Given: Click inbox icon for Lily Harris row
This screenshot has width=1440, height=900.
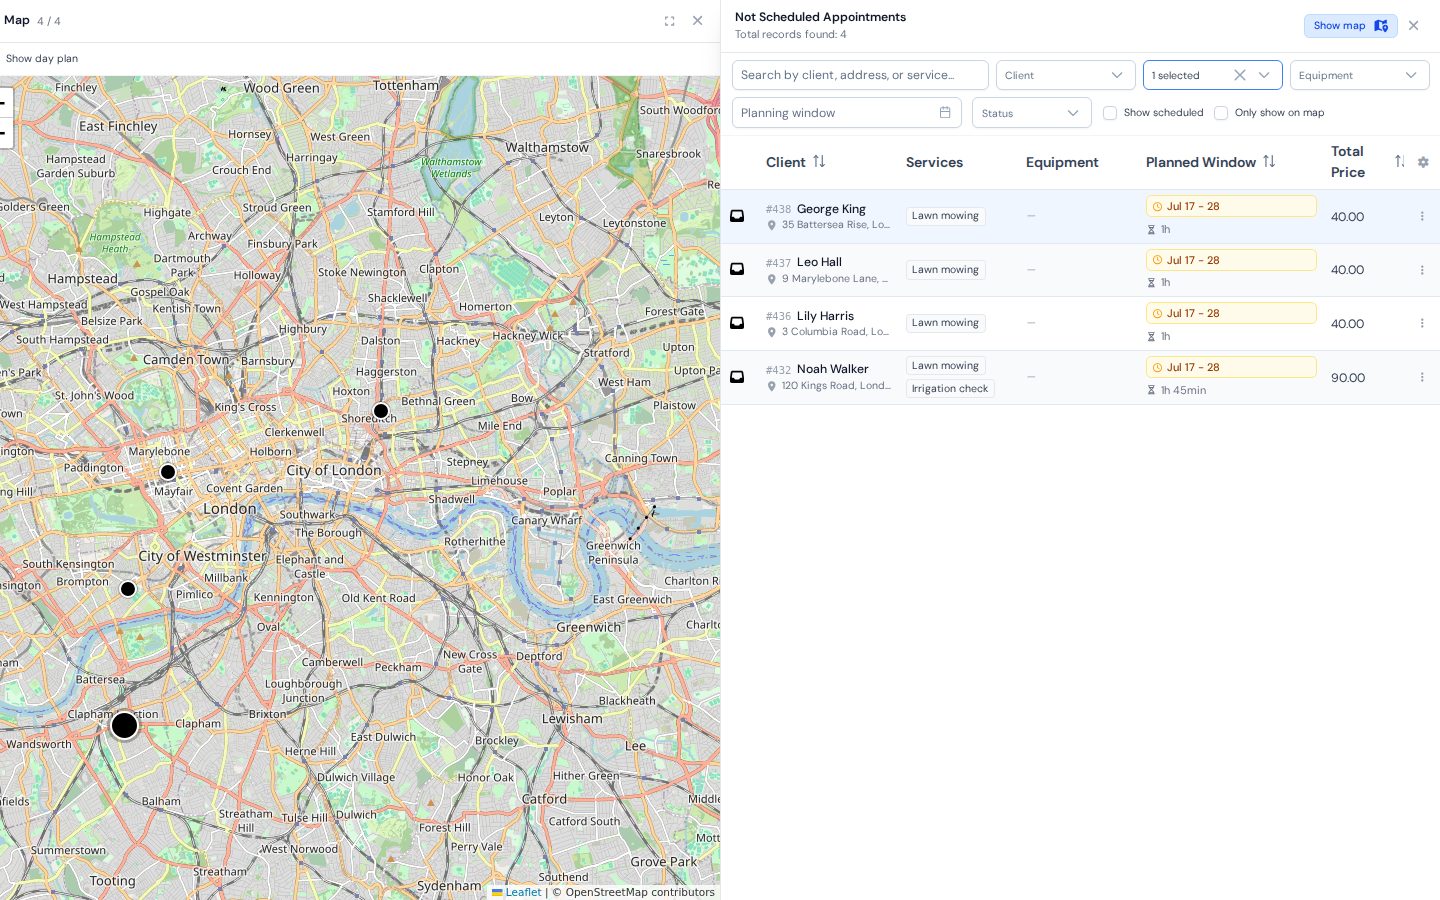Looking at the screenshot, I should coord(737,323).
